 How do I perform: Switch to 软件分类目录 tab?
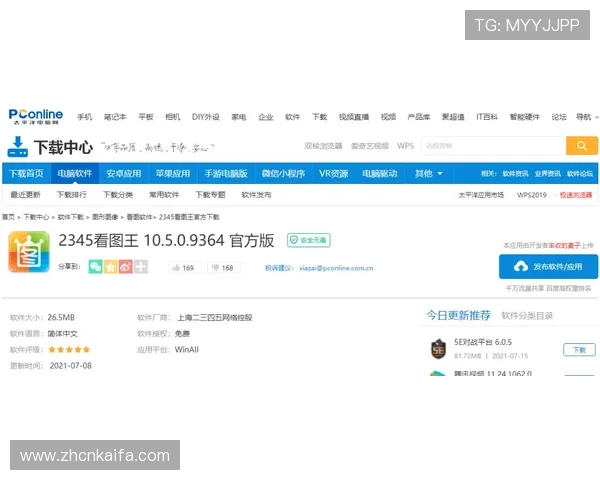(527, 316)
